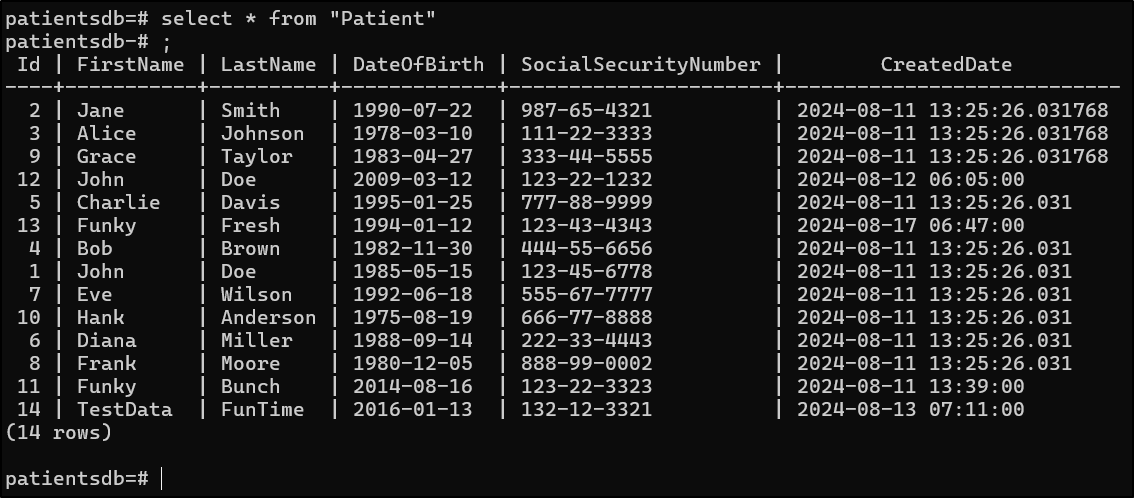Click the last name Anderson

click(x=268, y=318)
